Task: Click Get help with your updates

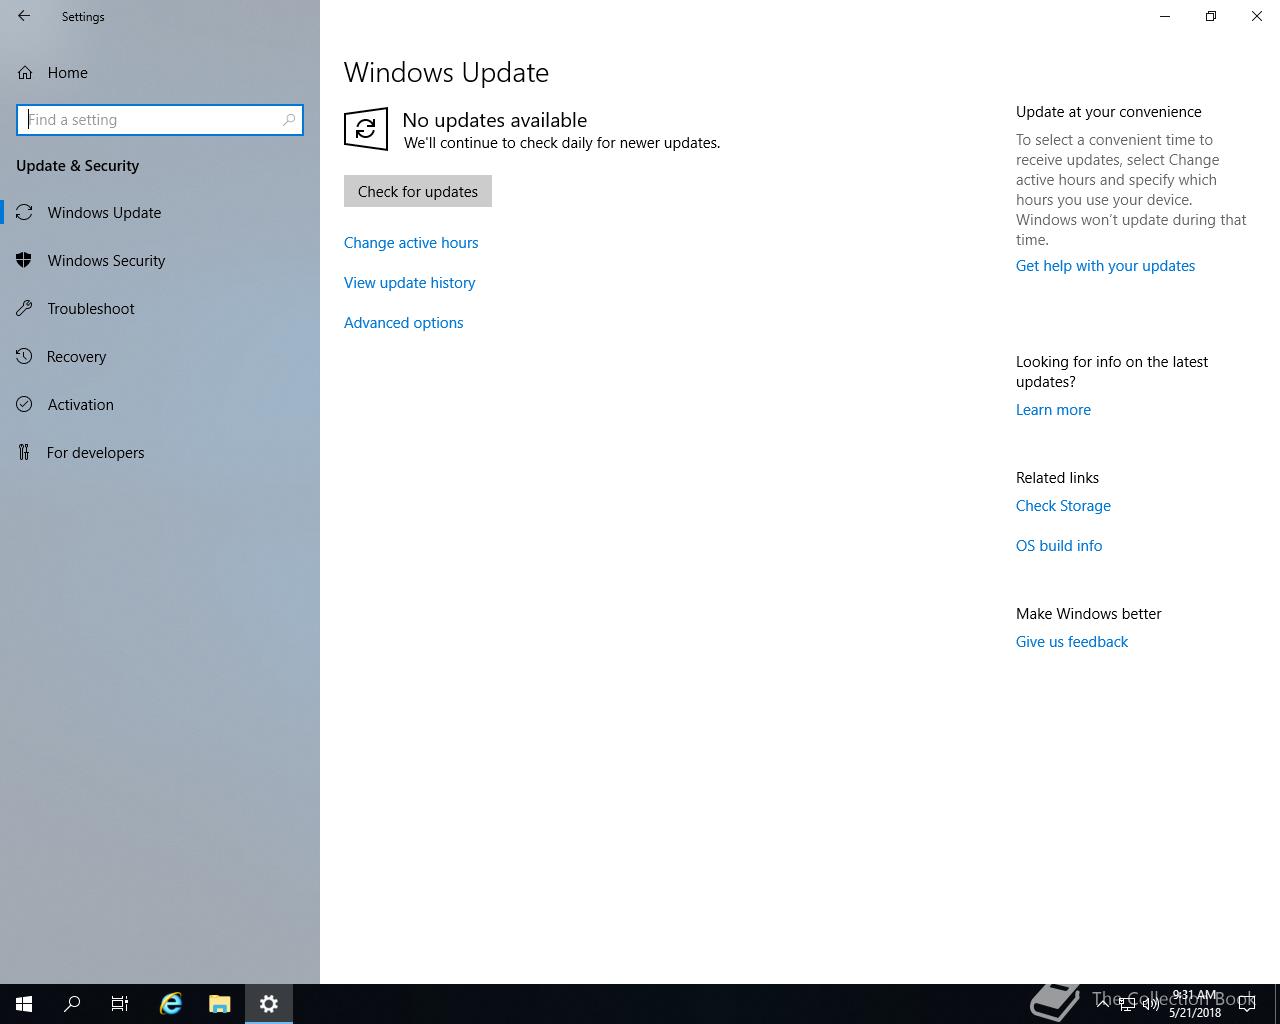Action: coord(1105,266)
